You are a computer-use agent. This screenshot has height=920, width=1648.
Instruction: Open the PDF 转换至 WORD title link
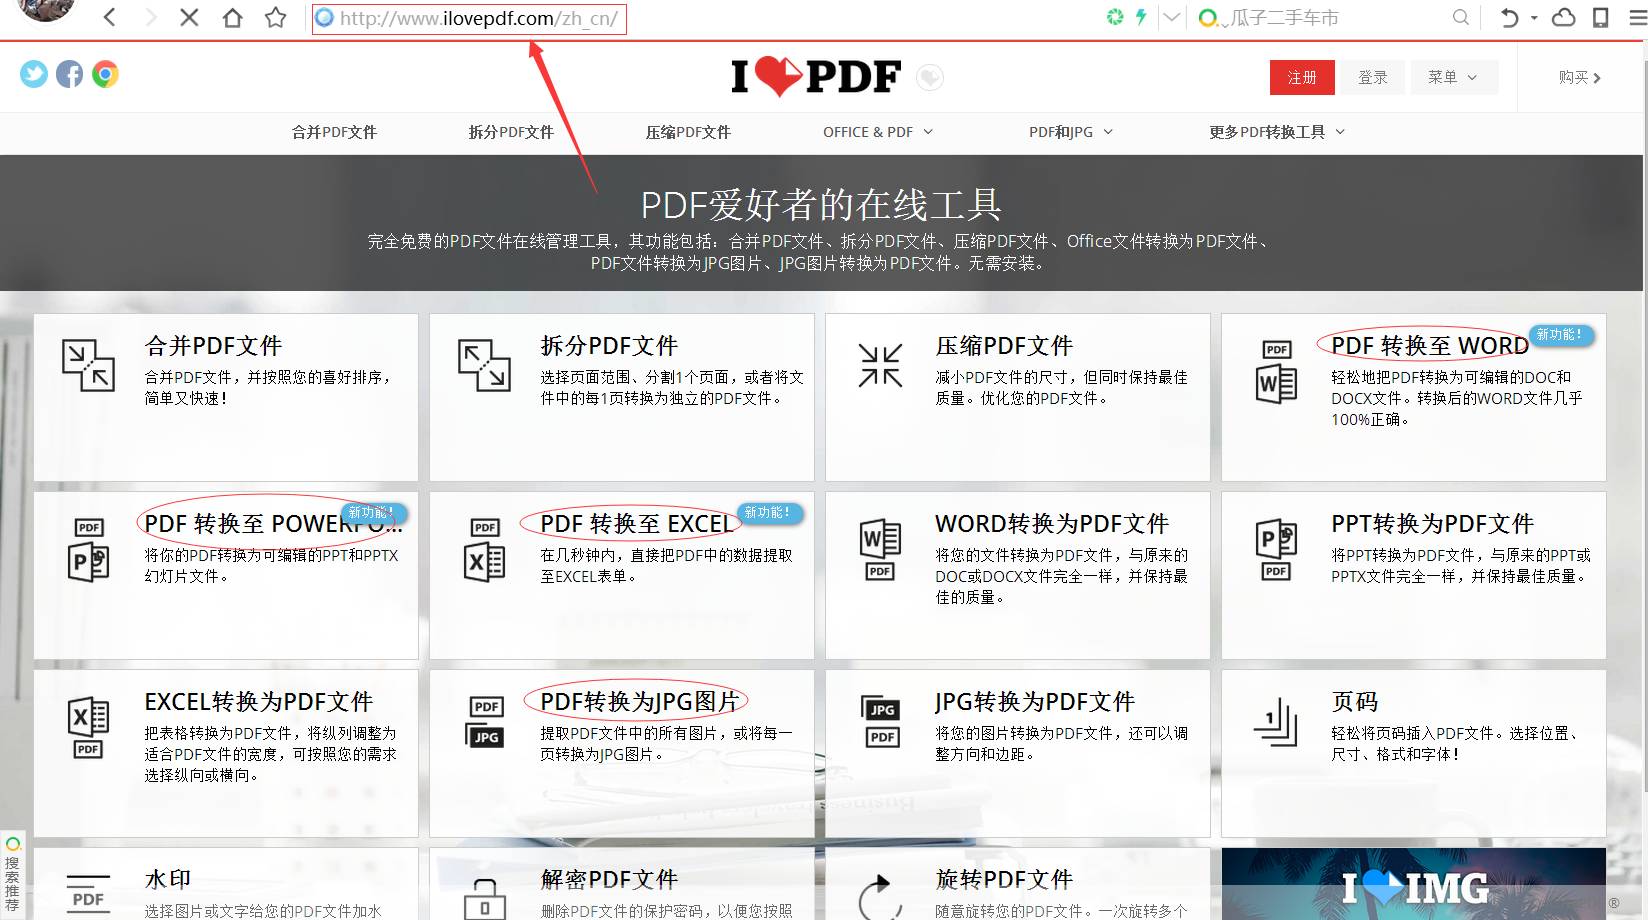coord(1429,346)
